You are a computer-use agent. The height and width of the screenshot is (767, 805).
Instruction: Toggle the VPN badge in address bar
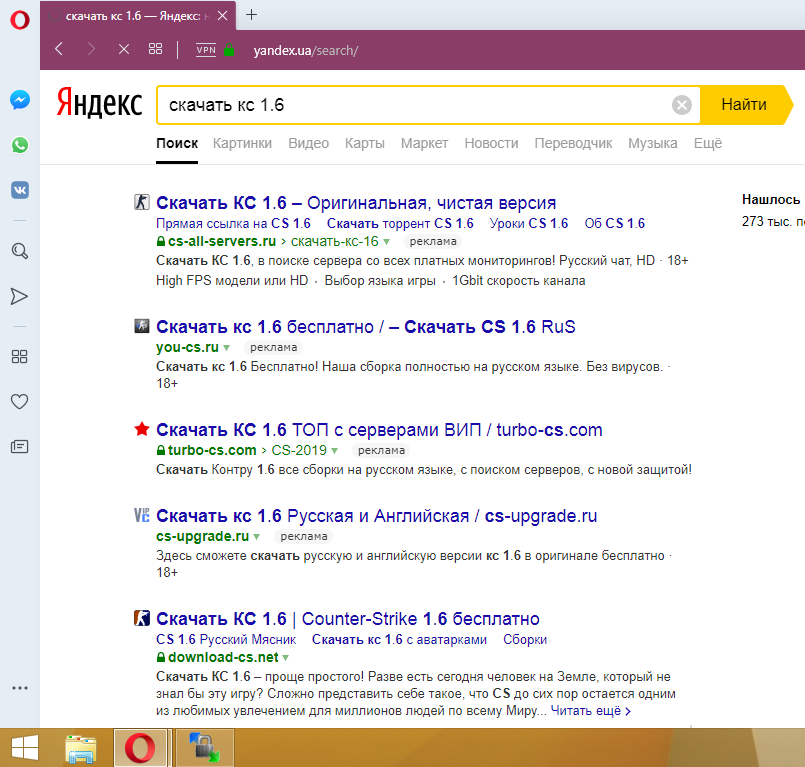(x=206, y=50)
